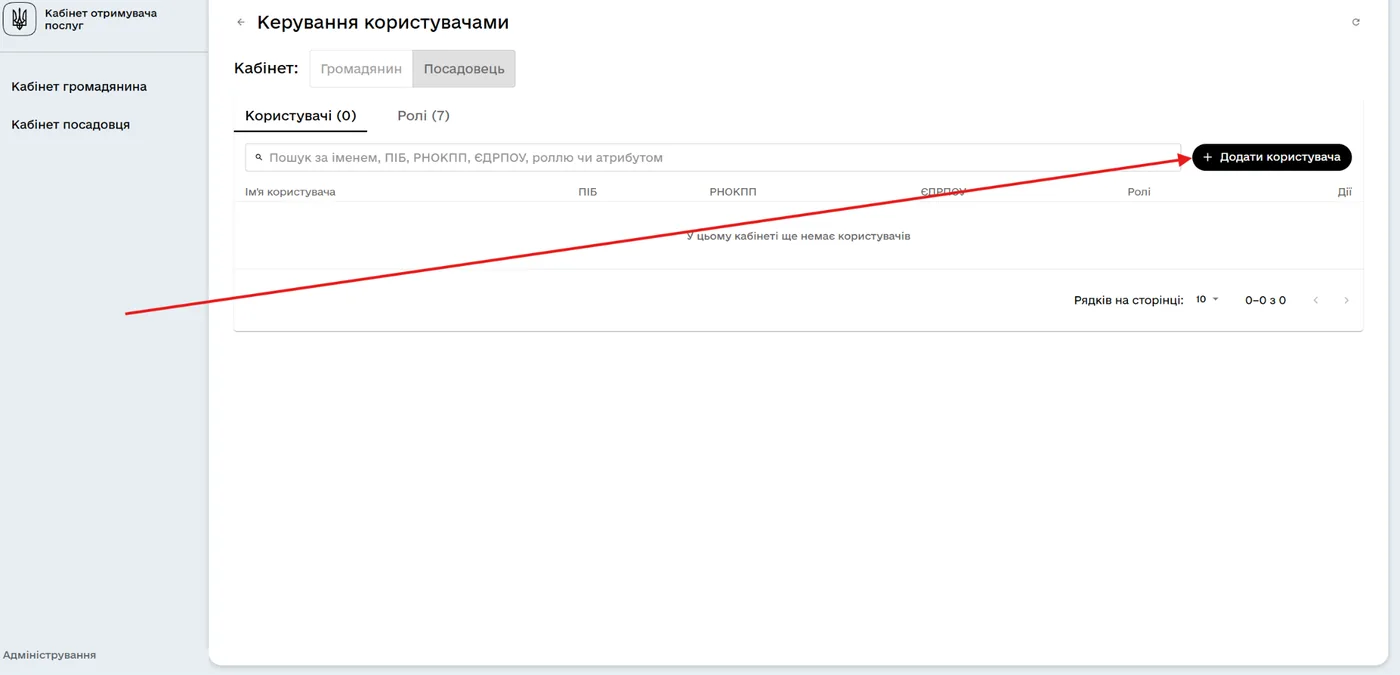
Task: Go to the previous page of users
Action: 1316,300
